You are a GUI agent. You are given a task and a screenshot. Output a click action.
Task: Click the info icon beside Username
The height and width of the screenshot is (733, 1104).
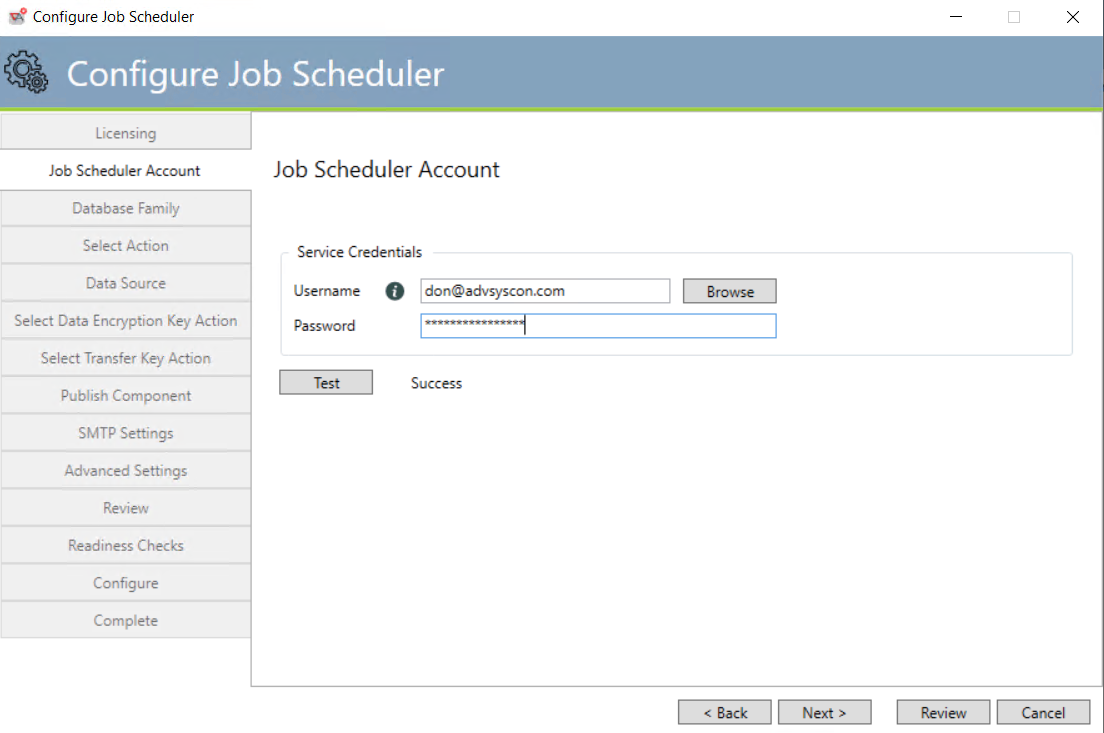coord(394,291)
